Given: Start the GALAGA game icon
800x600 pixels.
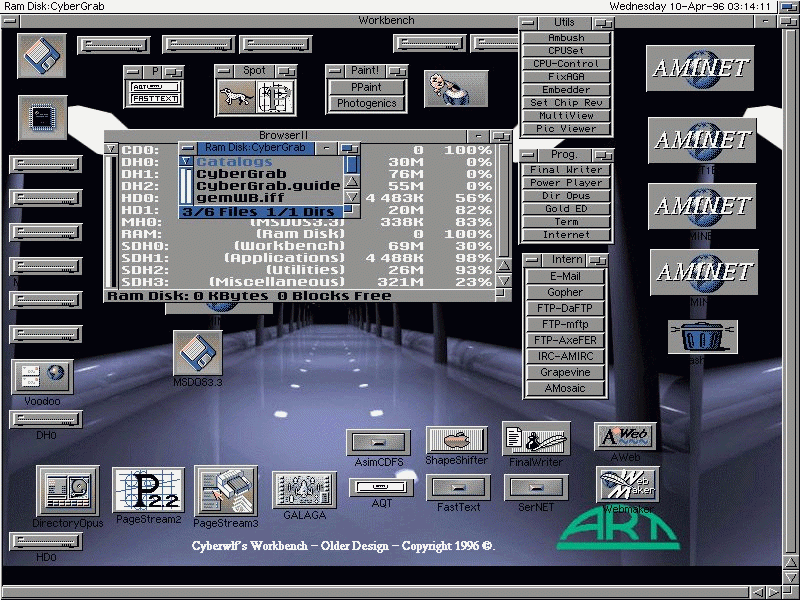Looking at the screenshot, I should pyautogui.click(x=304, y=490).
